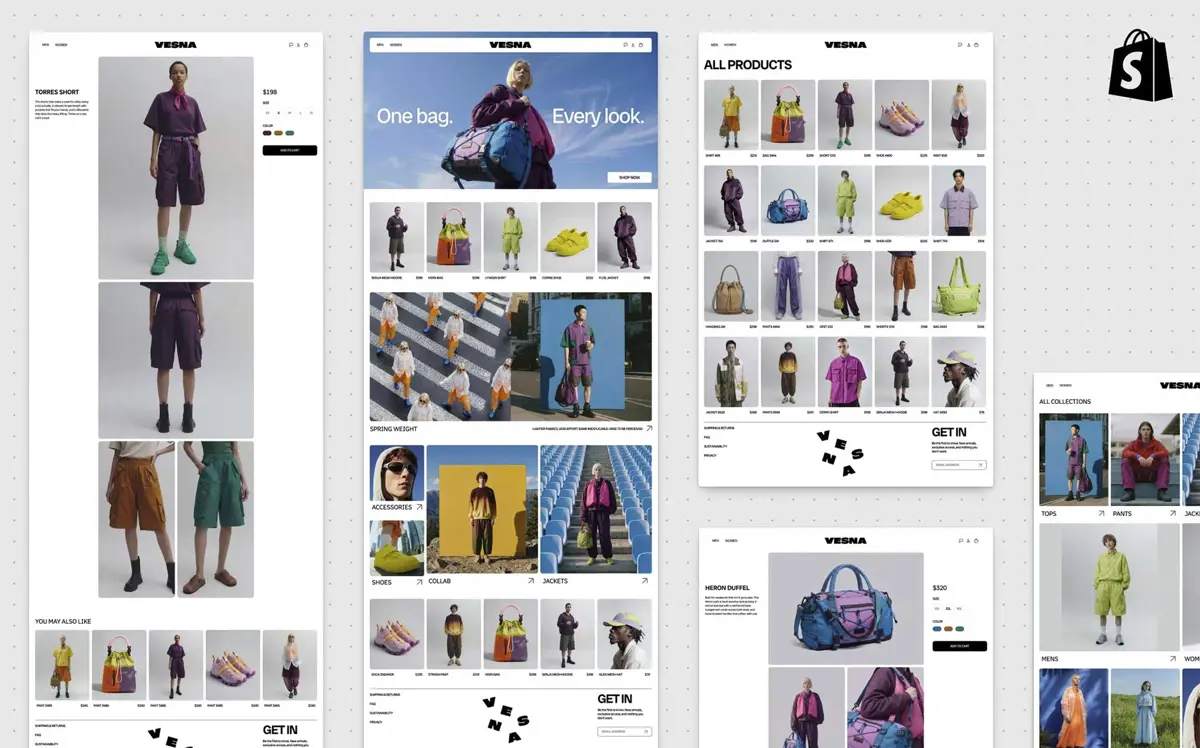Open cart icon on All Products page

976,45
